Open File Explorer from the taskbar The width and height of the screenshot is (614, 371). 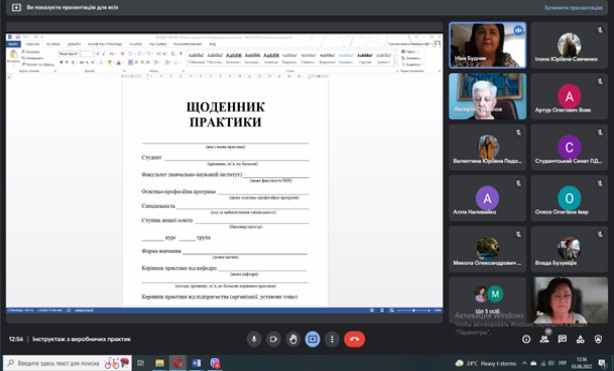[159, 363]
